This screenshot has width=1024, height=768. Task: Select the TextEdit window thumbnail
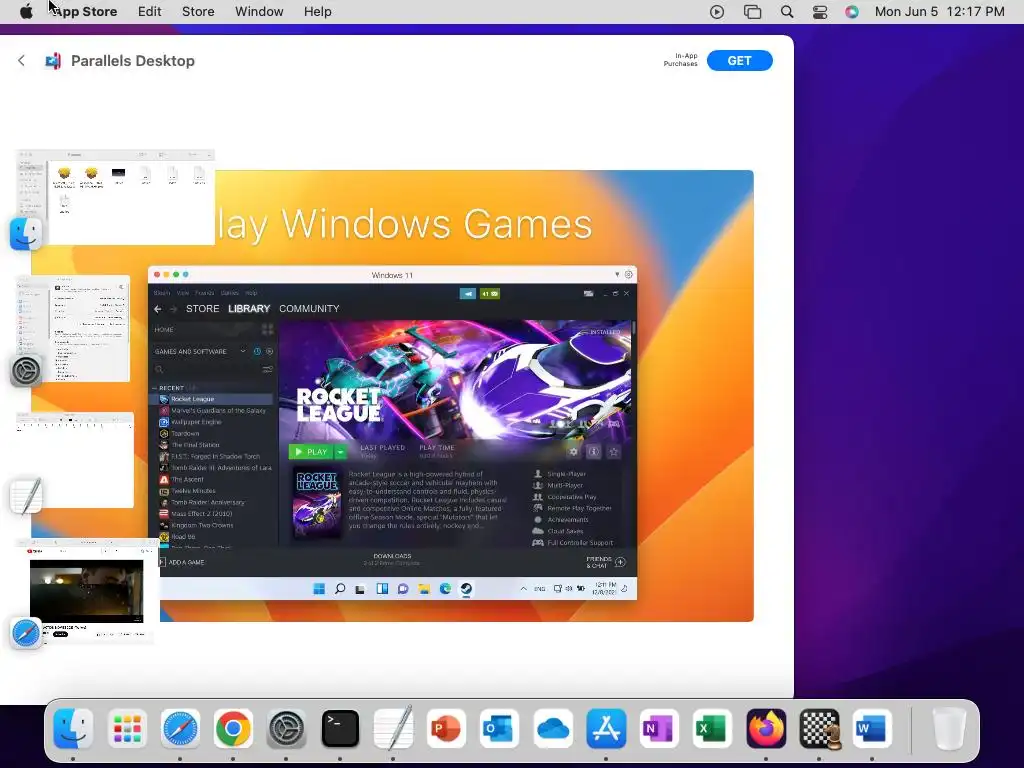pyautogui.click(x=76, y=460)
